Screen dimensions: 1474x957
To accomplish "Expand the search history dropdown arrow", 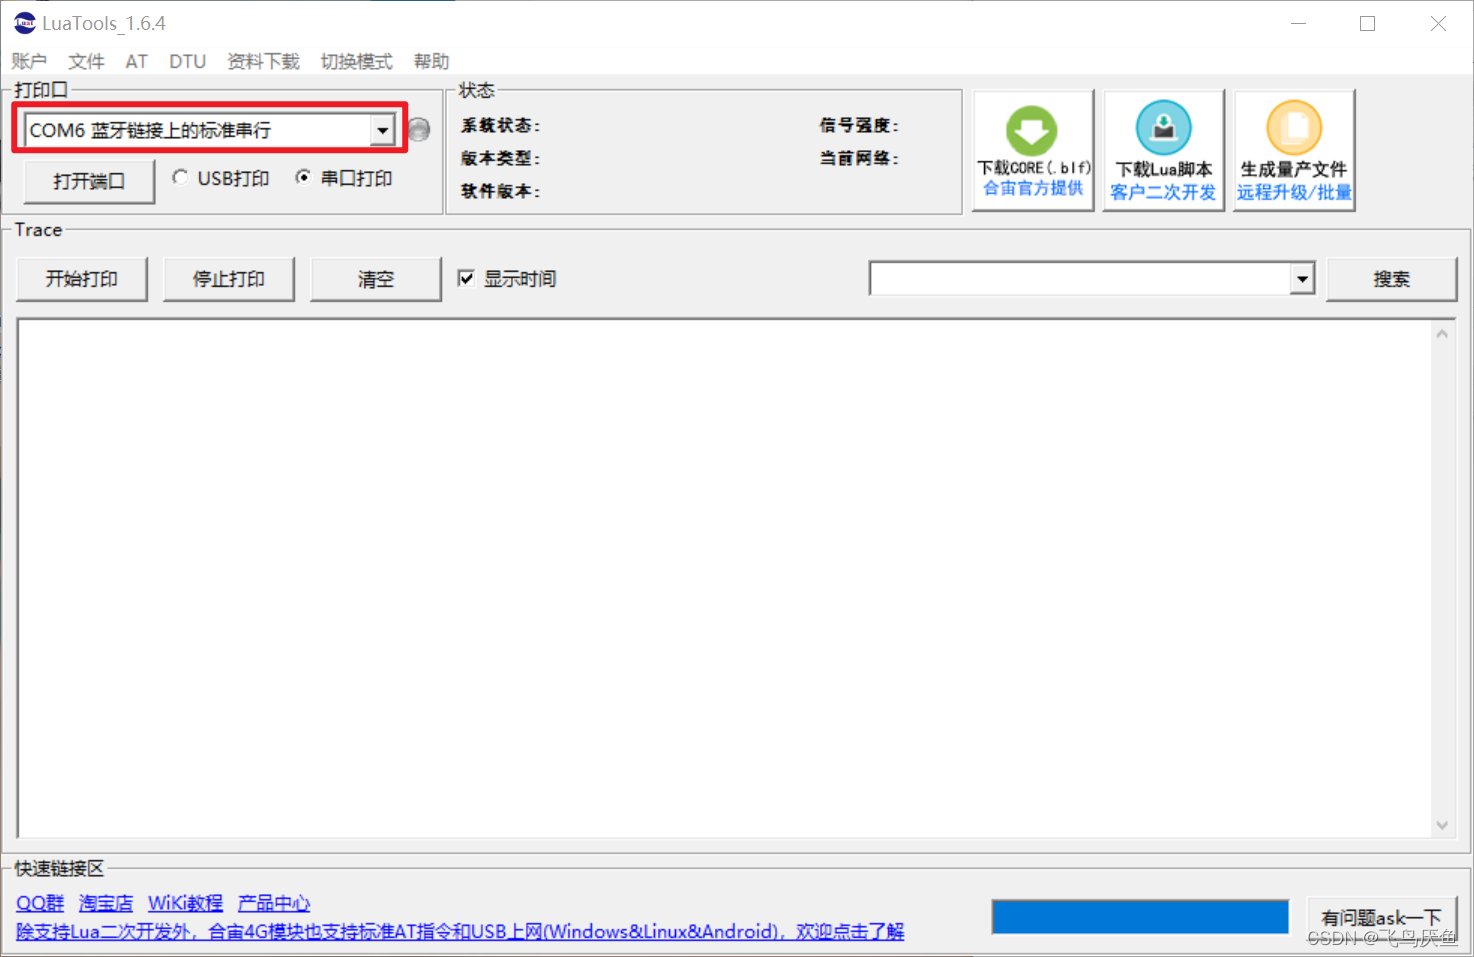I will [1302, 279].
